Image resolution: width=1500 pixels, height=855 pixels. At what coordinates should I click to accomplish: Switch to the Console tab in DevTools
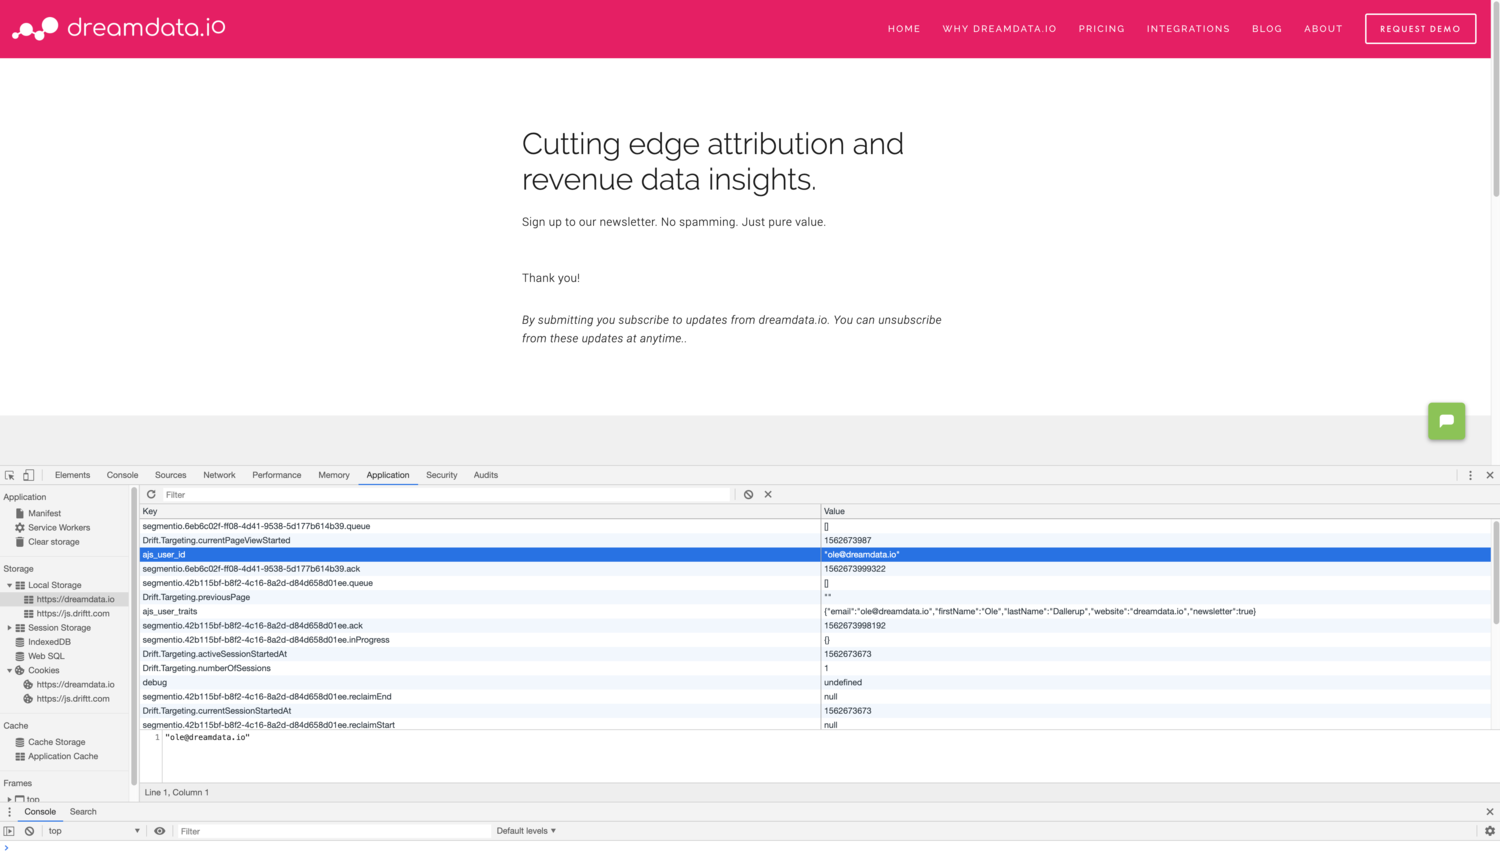[x=122, y=475]
